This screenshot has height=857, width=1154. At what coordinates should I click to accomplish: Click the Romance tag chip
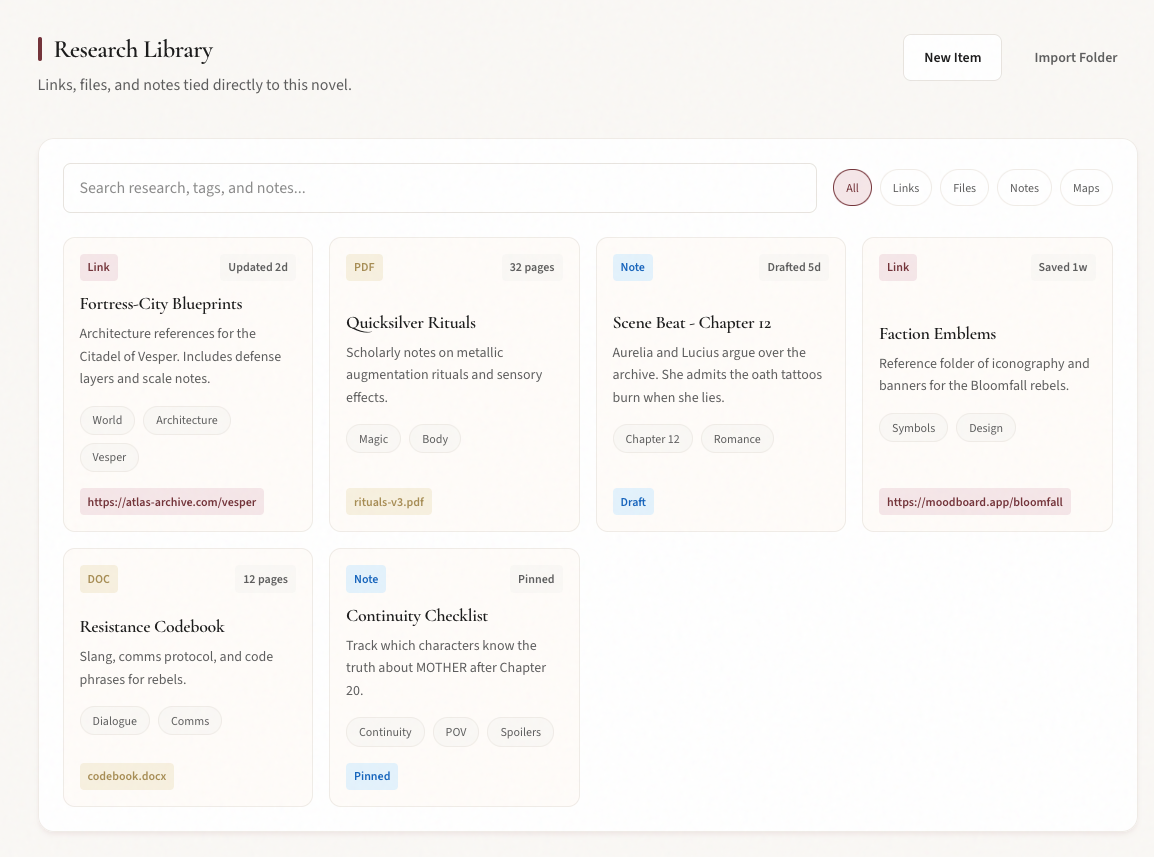tap(737, 439)
